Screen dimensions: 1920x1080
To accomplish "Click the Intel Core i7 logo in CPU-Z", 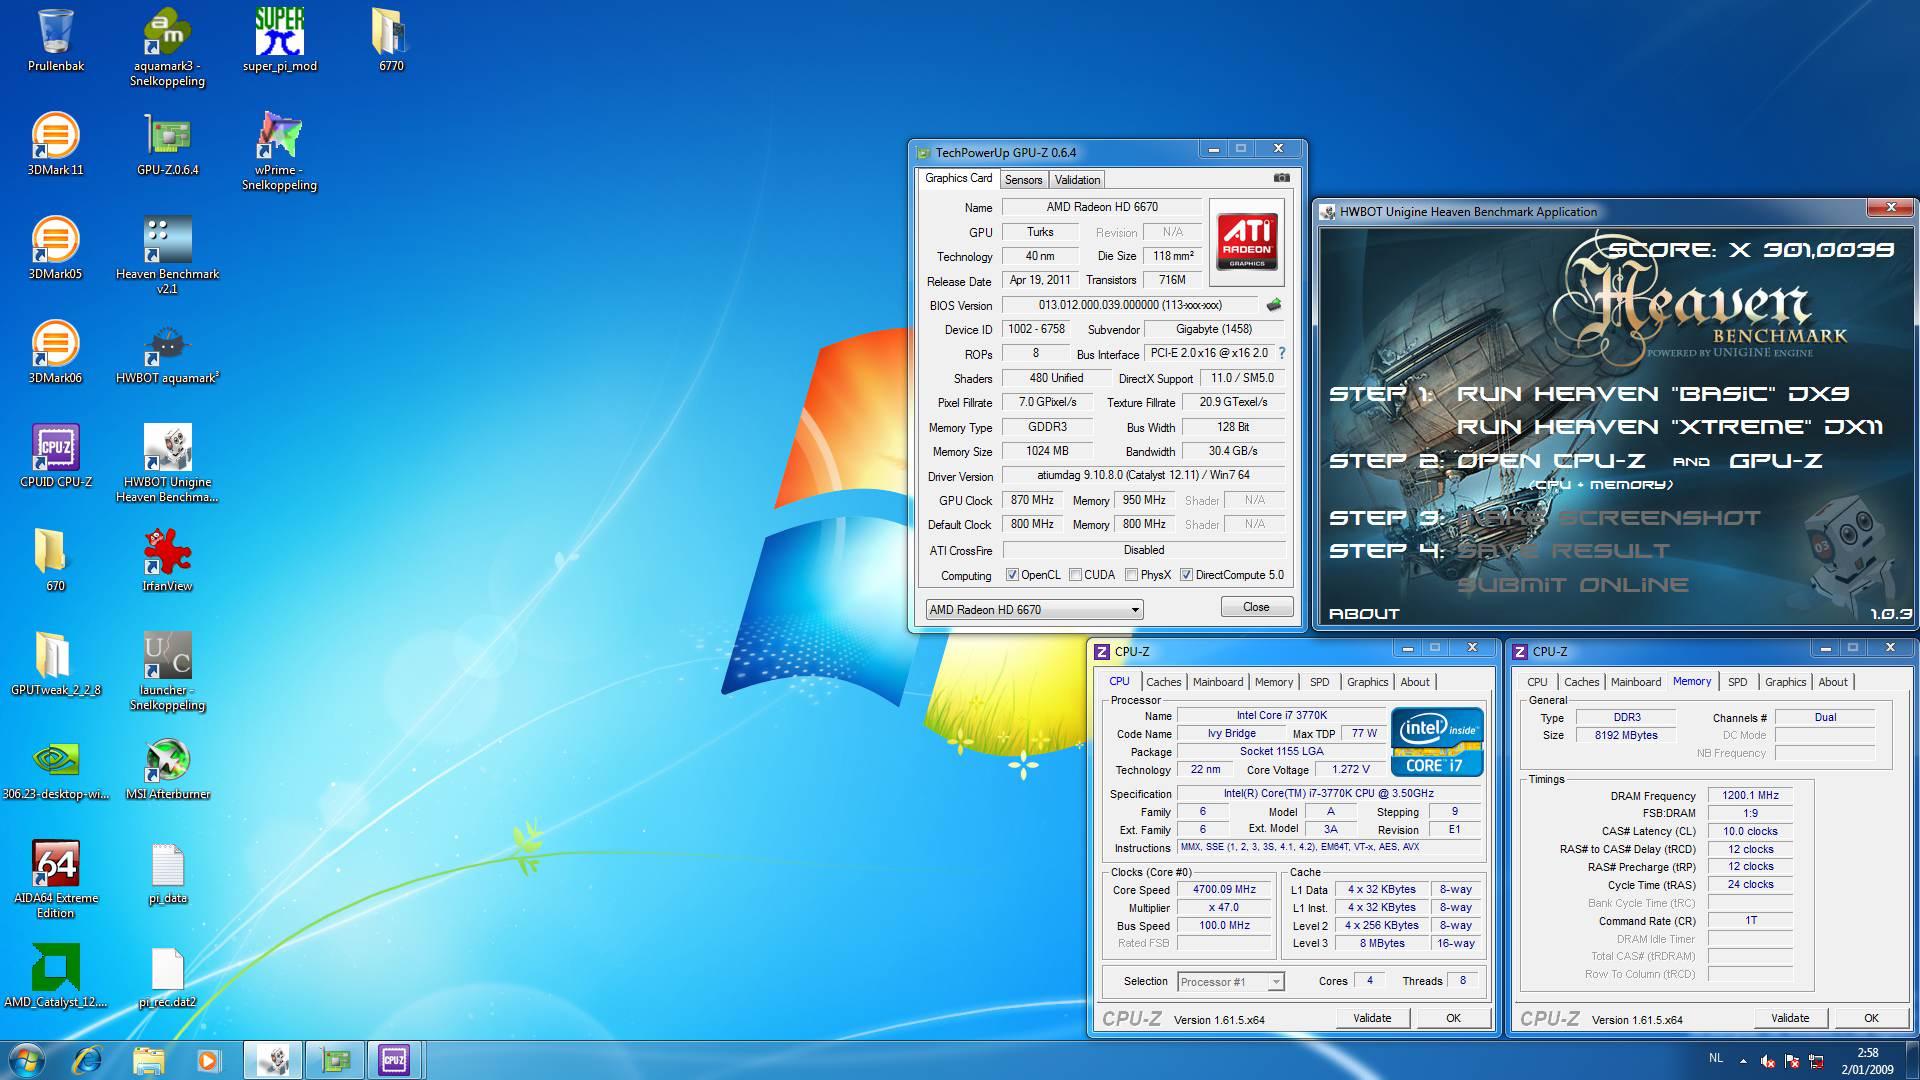I will click(x=1436, y=742).
